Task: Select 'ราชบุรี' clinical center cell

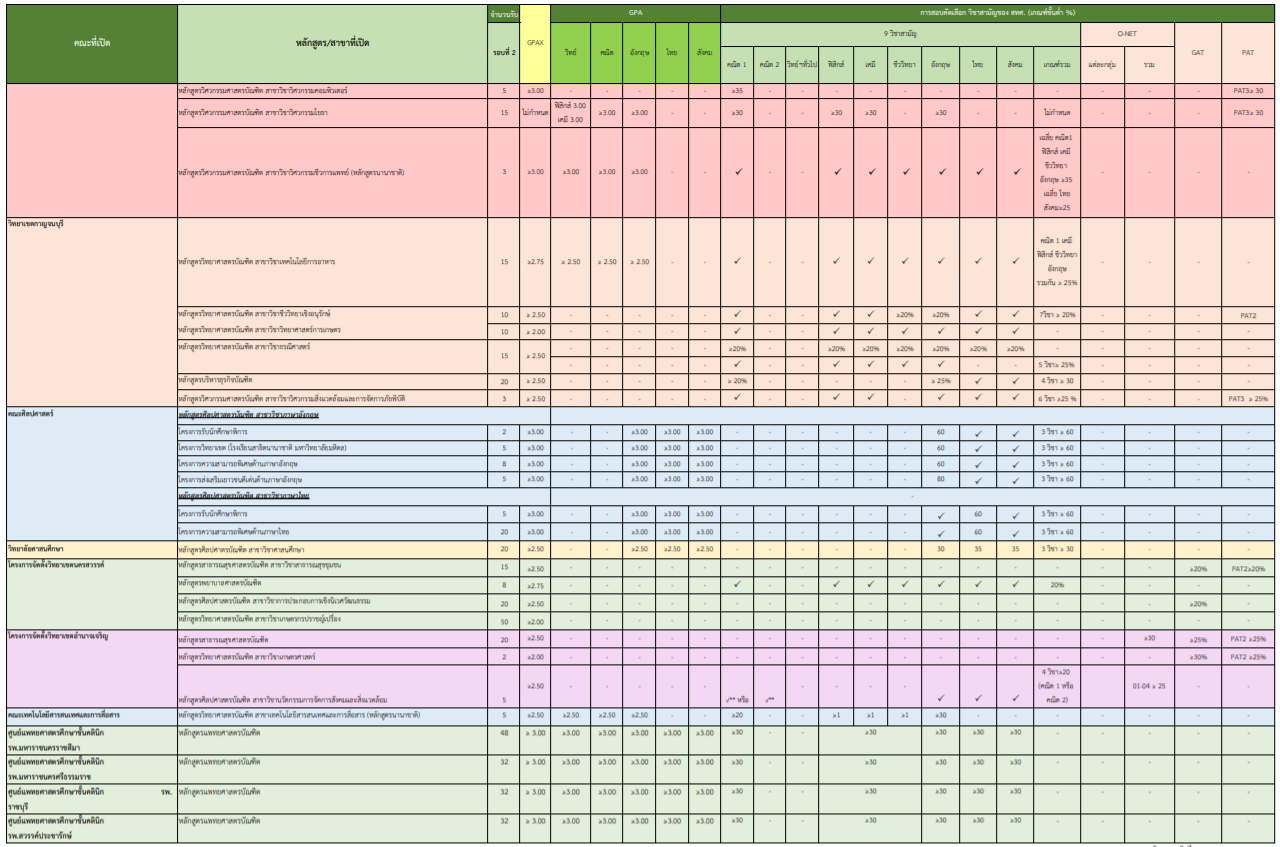Action: (91, 798)
